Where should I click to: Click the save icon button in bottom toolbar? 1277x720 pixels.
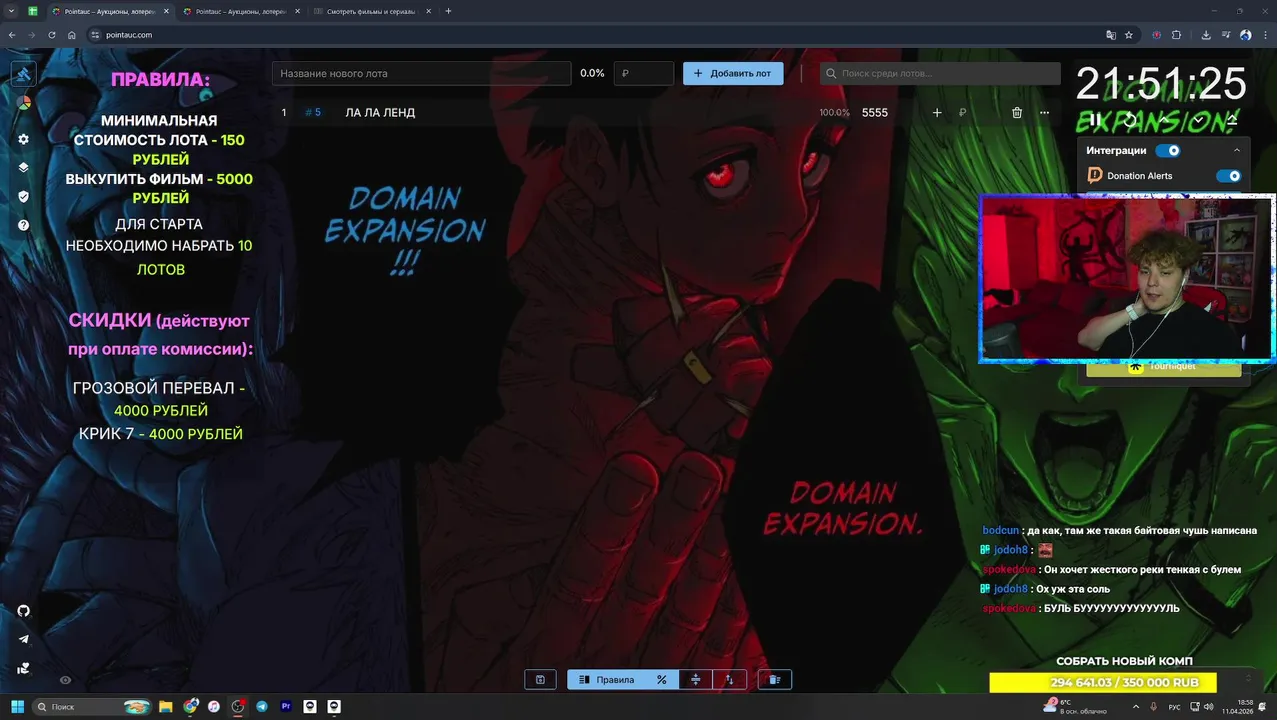[540, 680]
